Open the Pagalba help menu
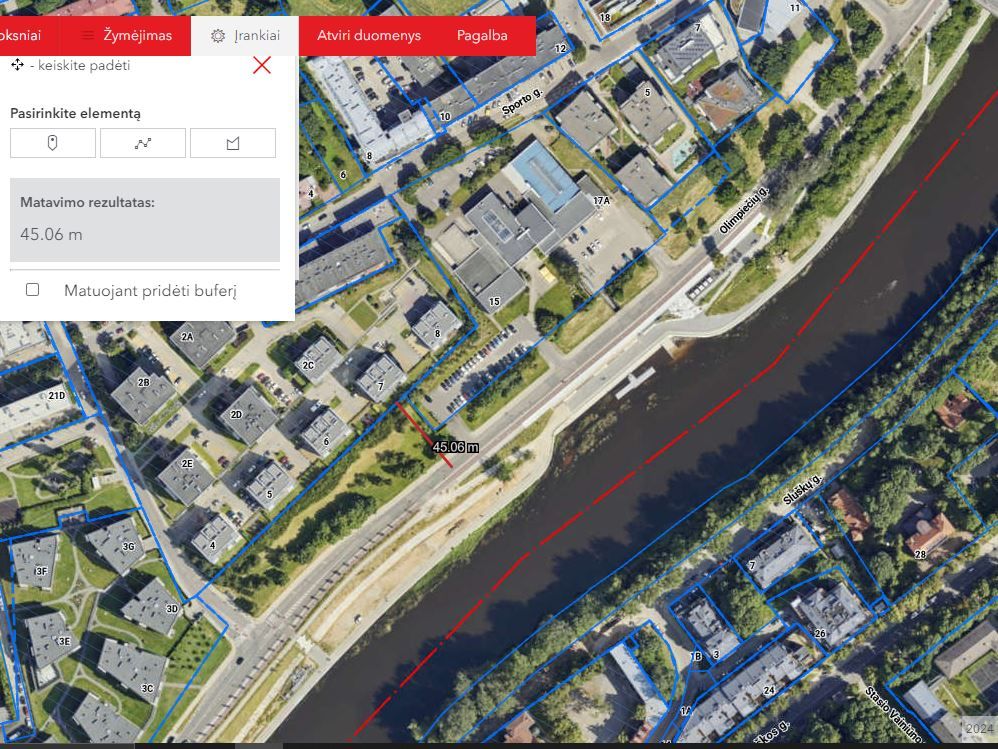This screenshot has width=998, height=749. 482,36
